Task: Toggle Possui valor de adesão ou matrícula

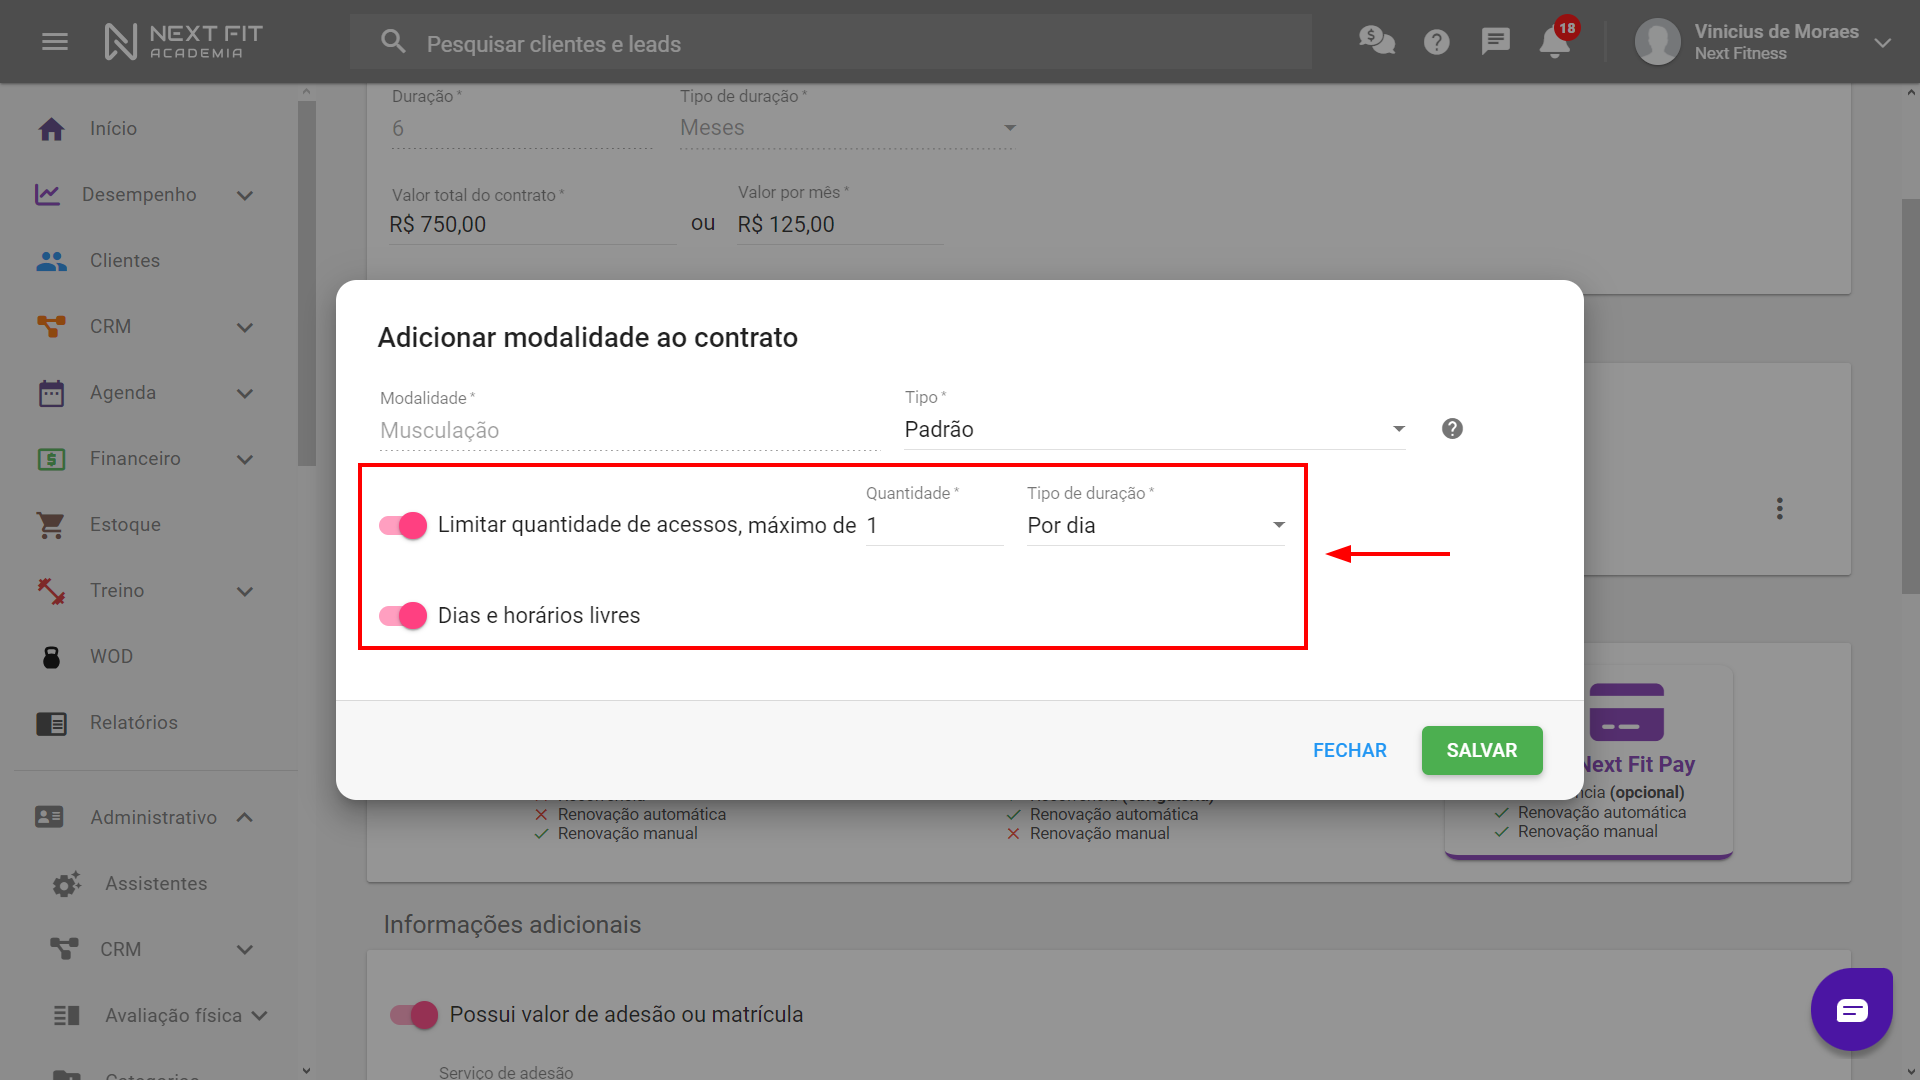Action: click(x=414, y=1015)
